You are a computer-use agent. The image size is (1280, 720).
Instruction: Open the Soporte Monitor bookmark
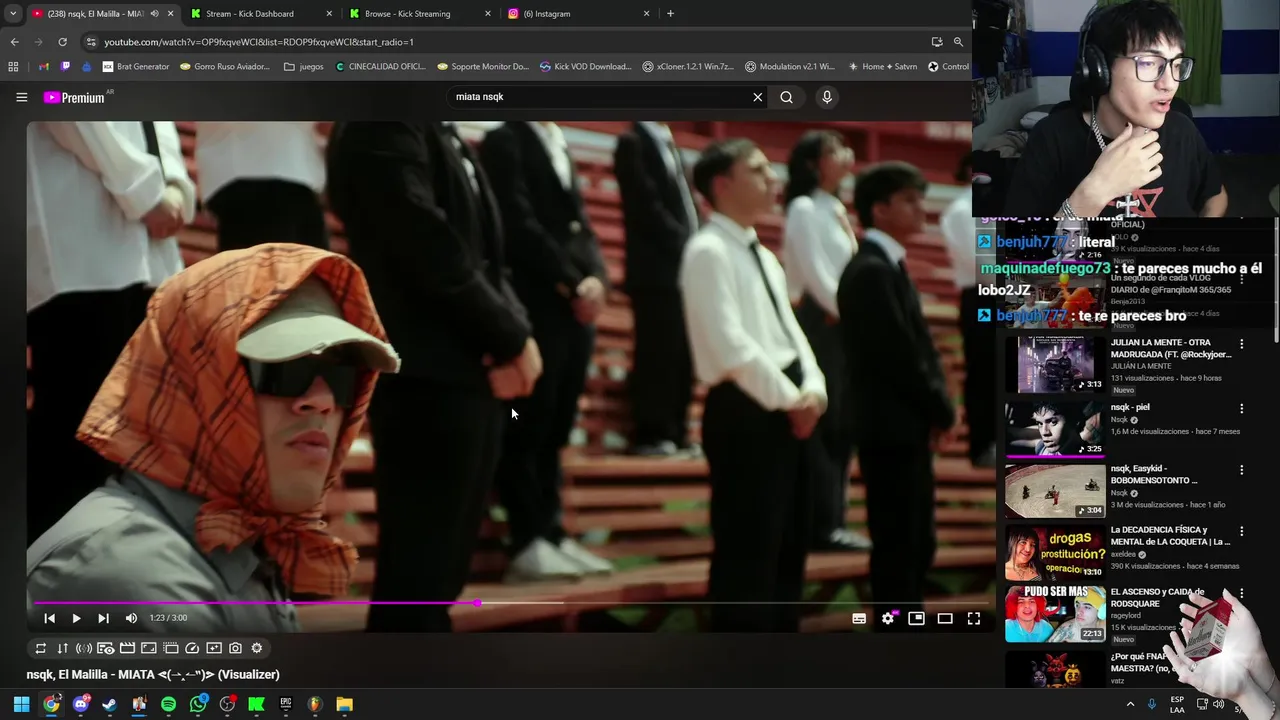(483, 67)
